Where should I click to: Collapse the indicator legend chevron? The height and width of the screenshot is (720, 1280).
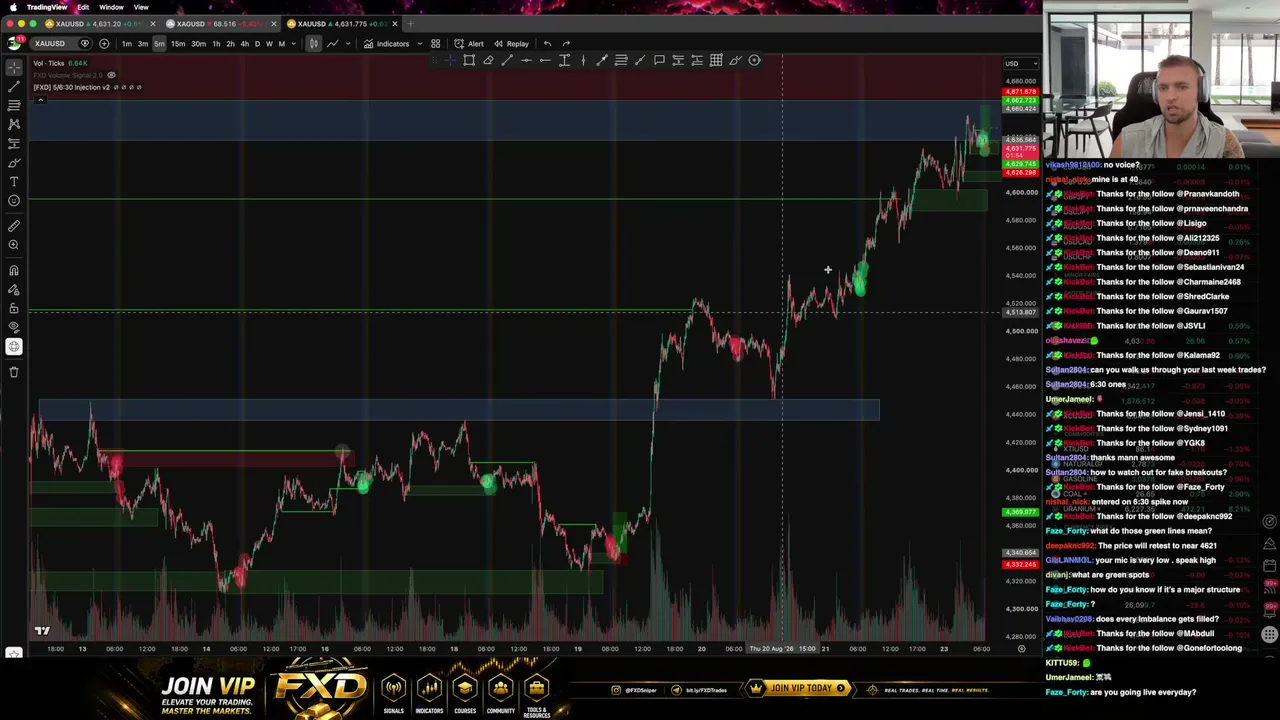point(42,98)
